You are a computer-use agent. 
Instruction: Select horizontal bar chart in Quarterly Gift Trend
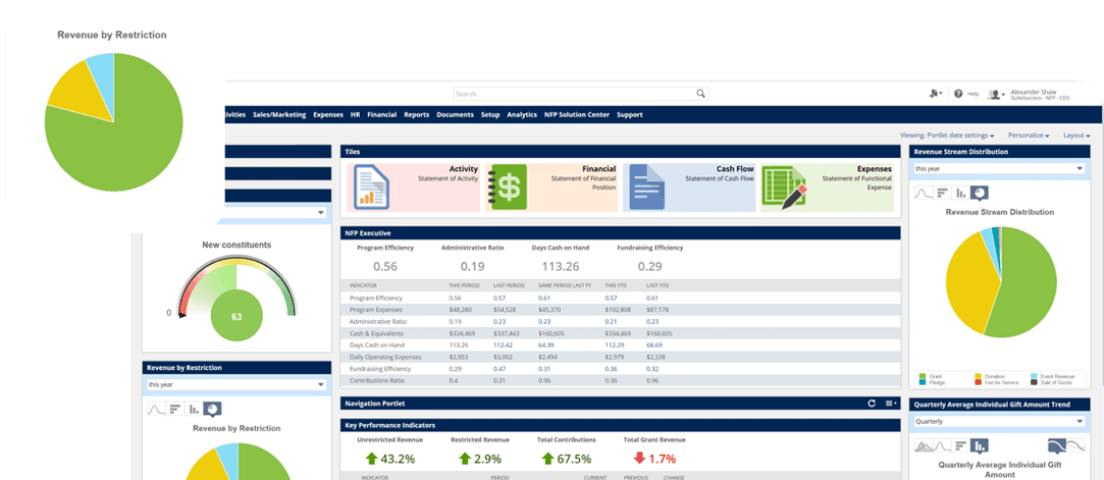(x=960, y=445)
